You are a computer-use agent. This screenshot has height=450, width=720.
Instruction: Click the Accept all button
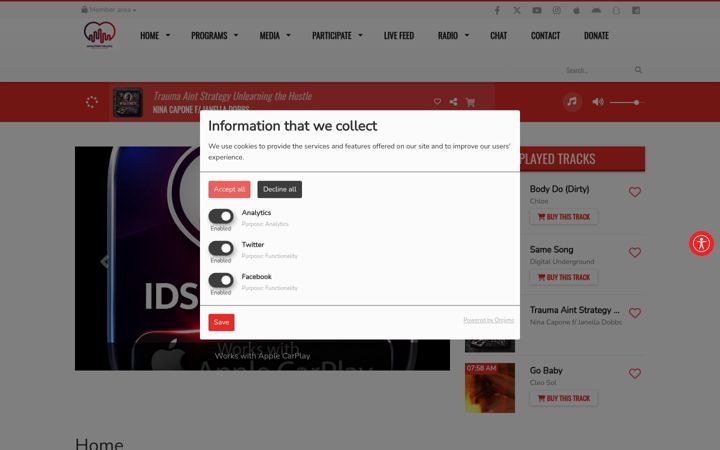(229, 189)
